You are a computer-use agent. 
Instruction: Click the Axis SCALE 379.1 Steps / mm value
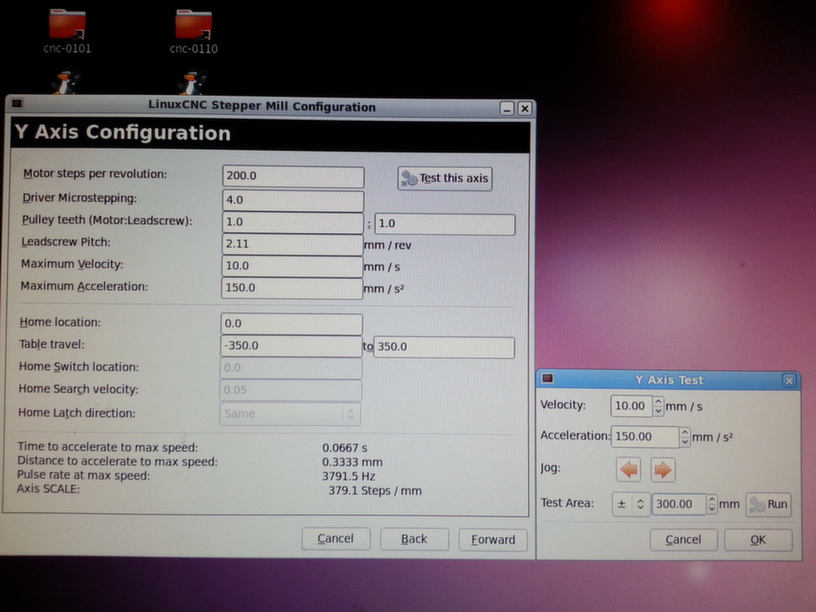pos(375,491)
